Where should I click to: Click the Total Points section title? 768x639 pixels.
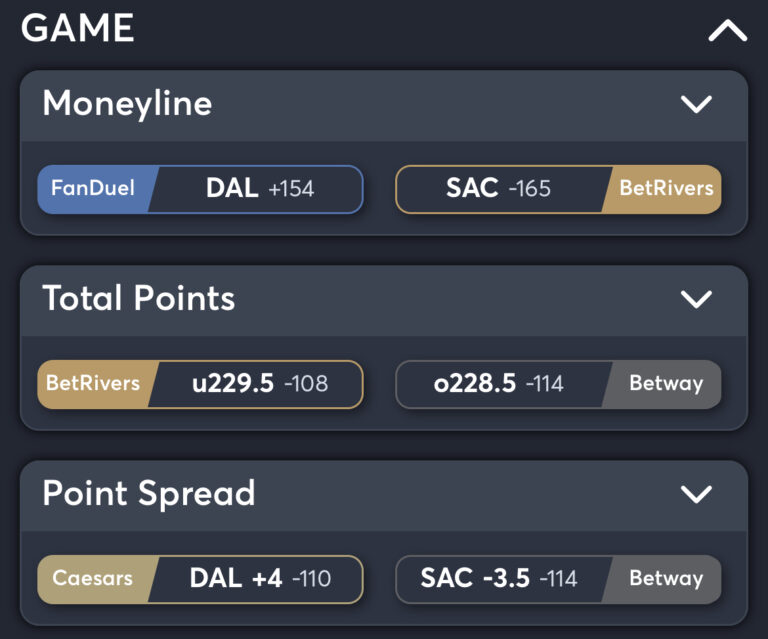click(x=138, y=299)
